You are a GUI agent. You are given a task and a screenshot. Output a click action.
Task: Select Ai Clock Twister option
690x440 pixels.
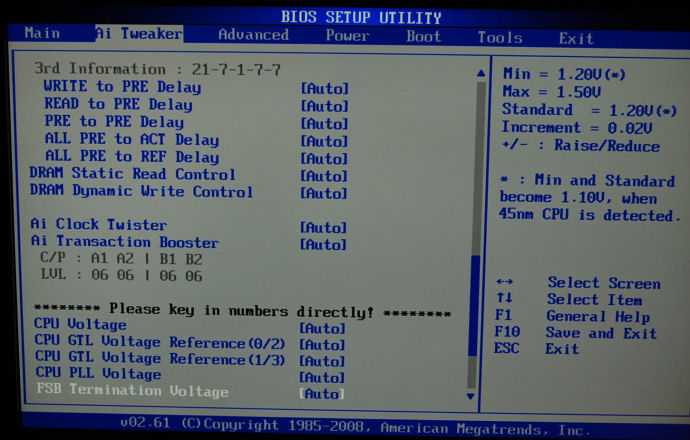[x=99, y=224]
